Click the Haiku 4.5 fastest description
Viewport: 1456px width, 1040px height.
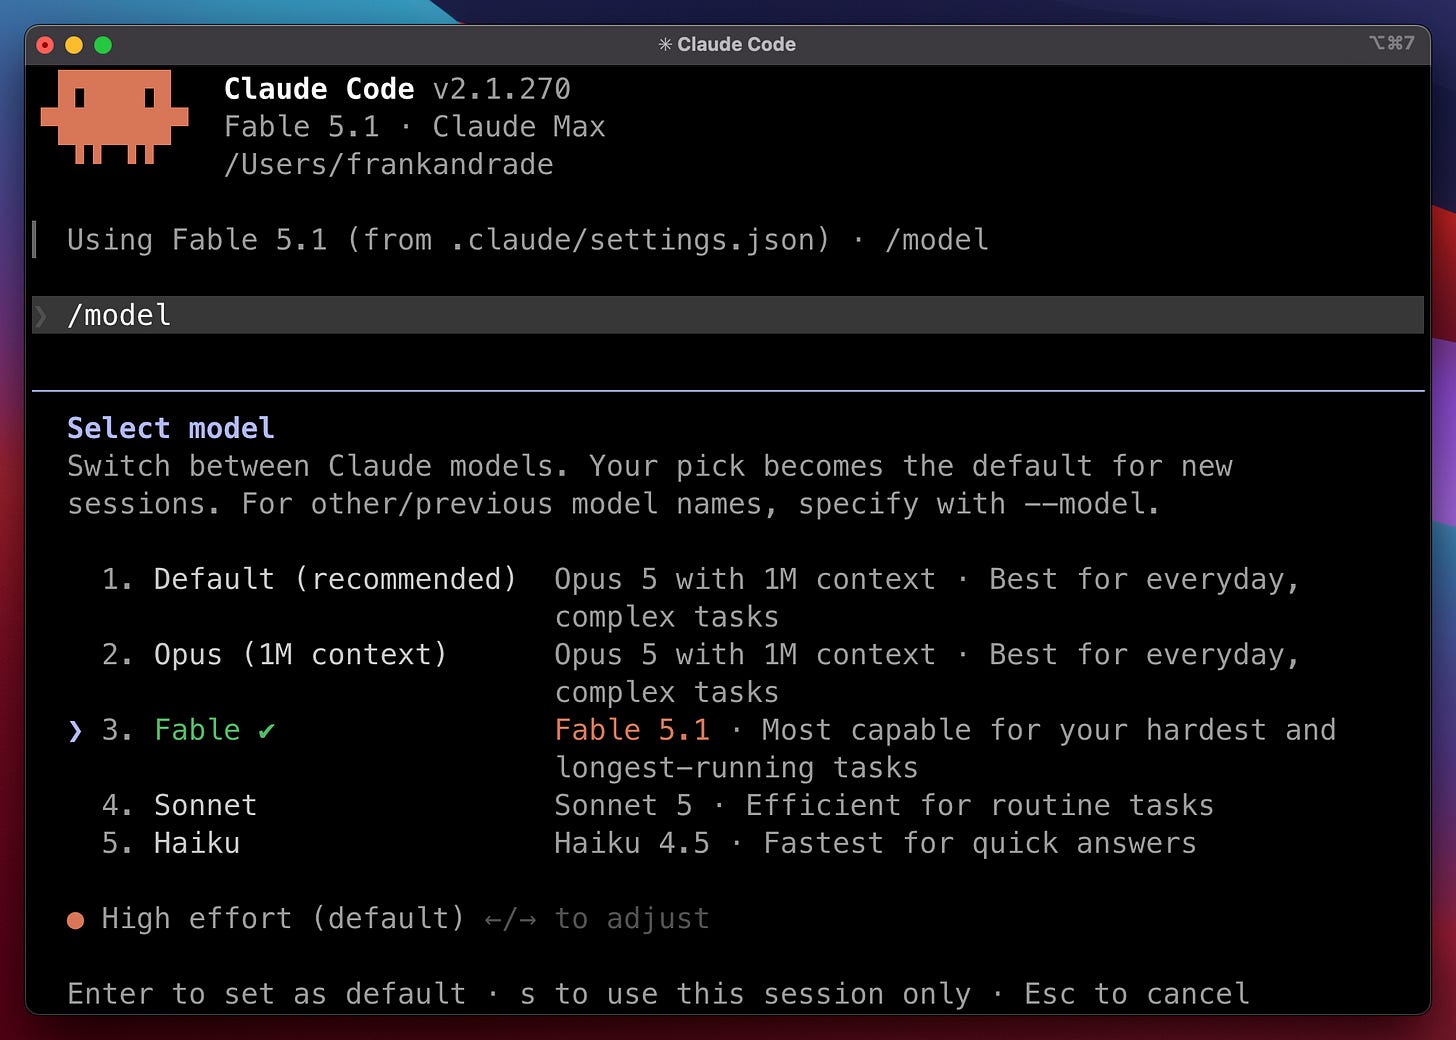point(875,843)
